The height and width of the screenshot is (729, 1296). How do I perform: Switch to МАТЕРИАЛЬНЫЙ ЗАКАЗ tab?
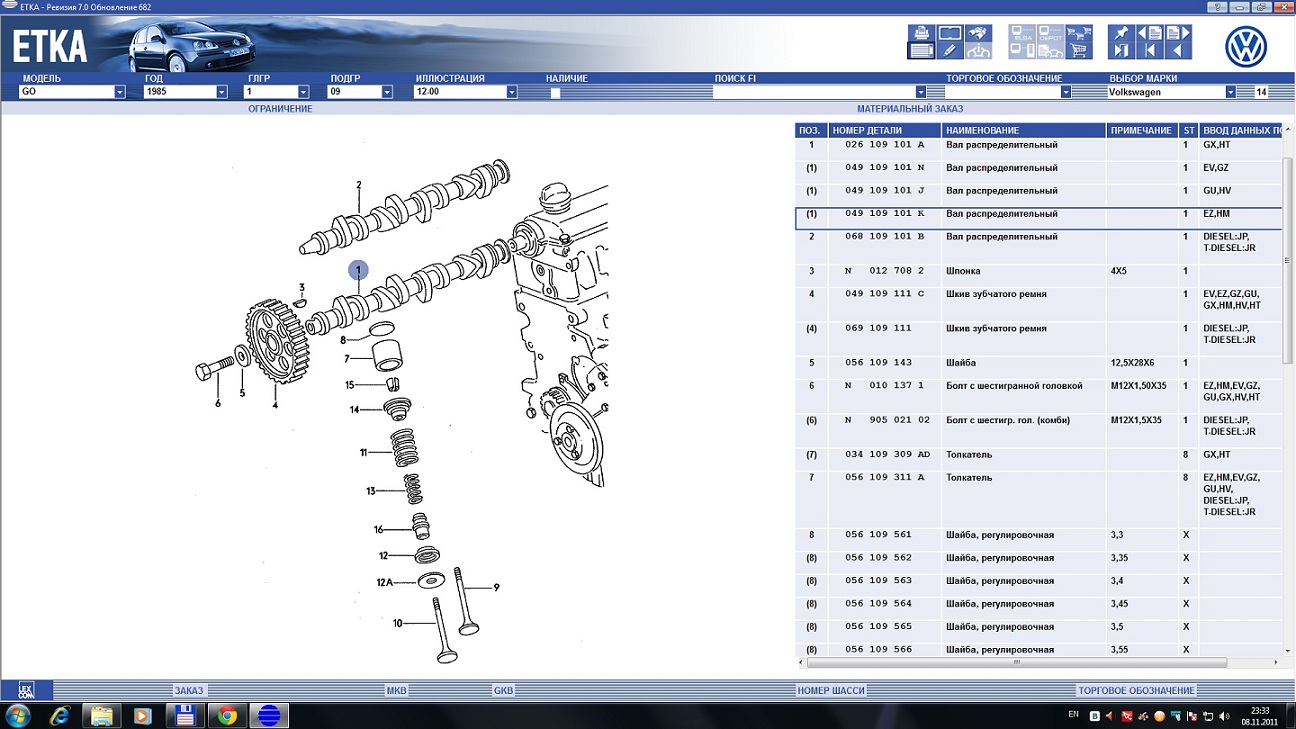point(910,109)
